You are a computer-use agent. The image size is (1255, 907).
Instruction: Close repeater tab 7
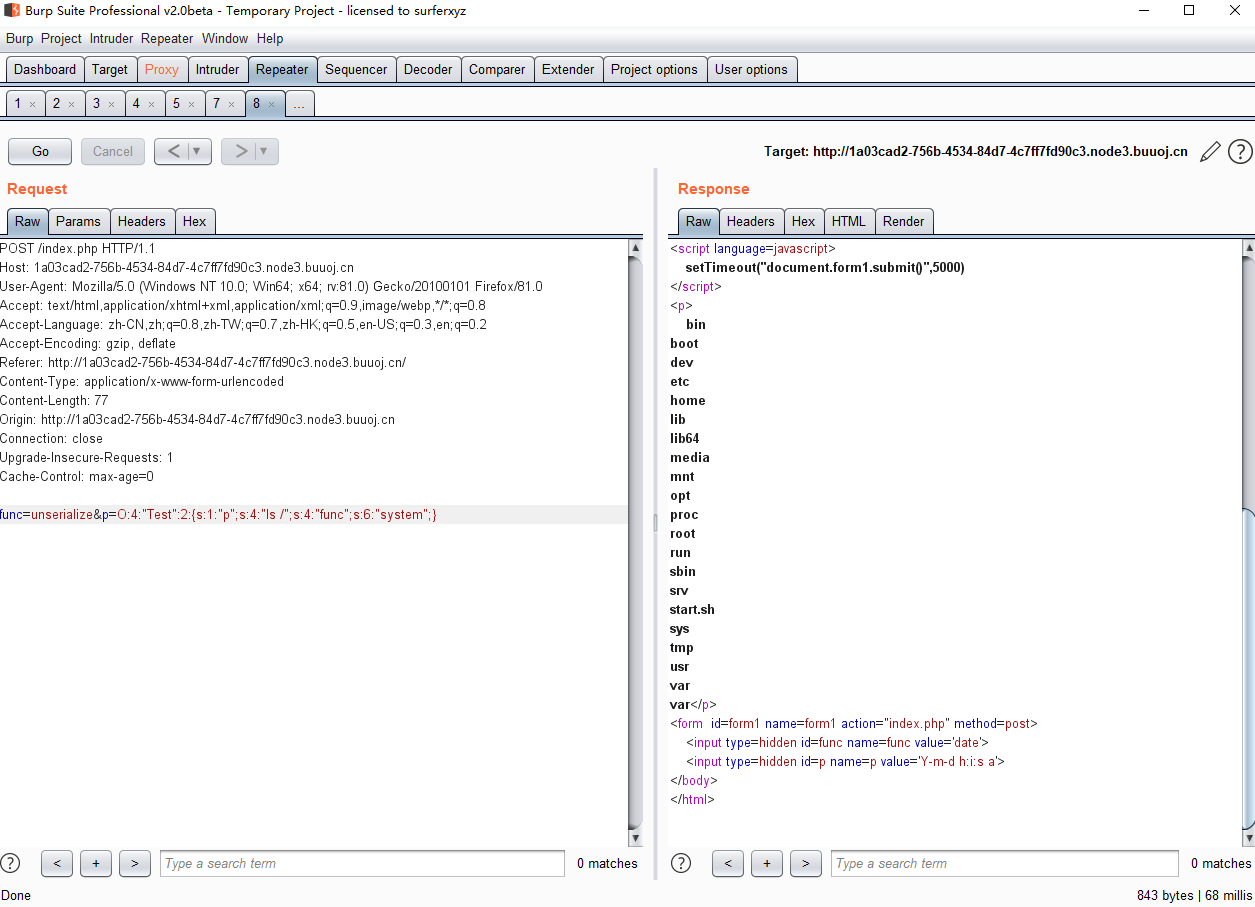(231, 104)
